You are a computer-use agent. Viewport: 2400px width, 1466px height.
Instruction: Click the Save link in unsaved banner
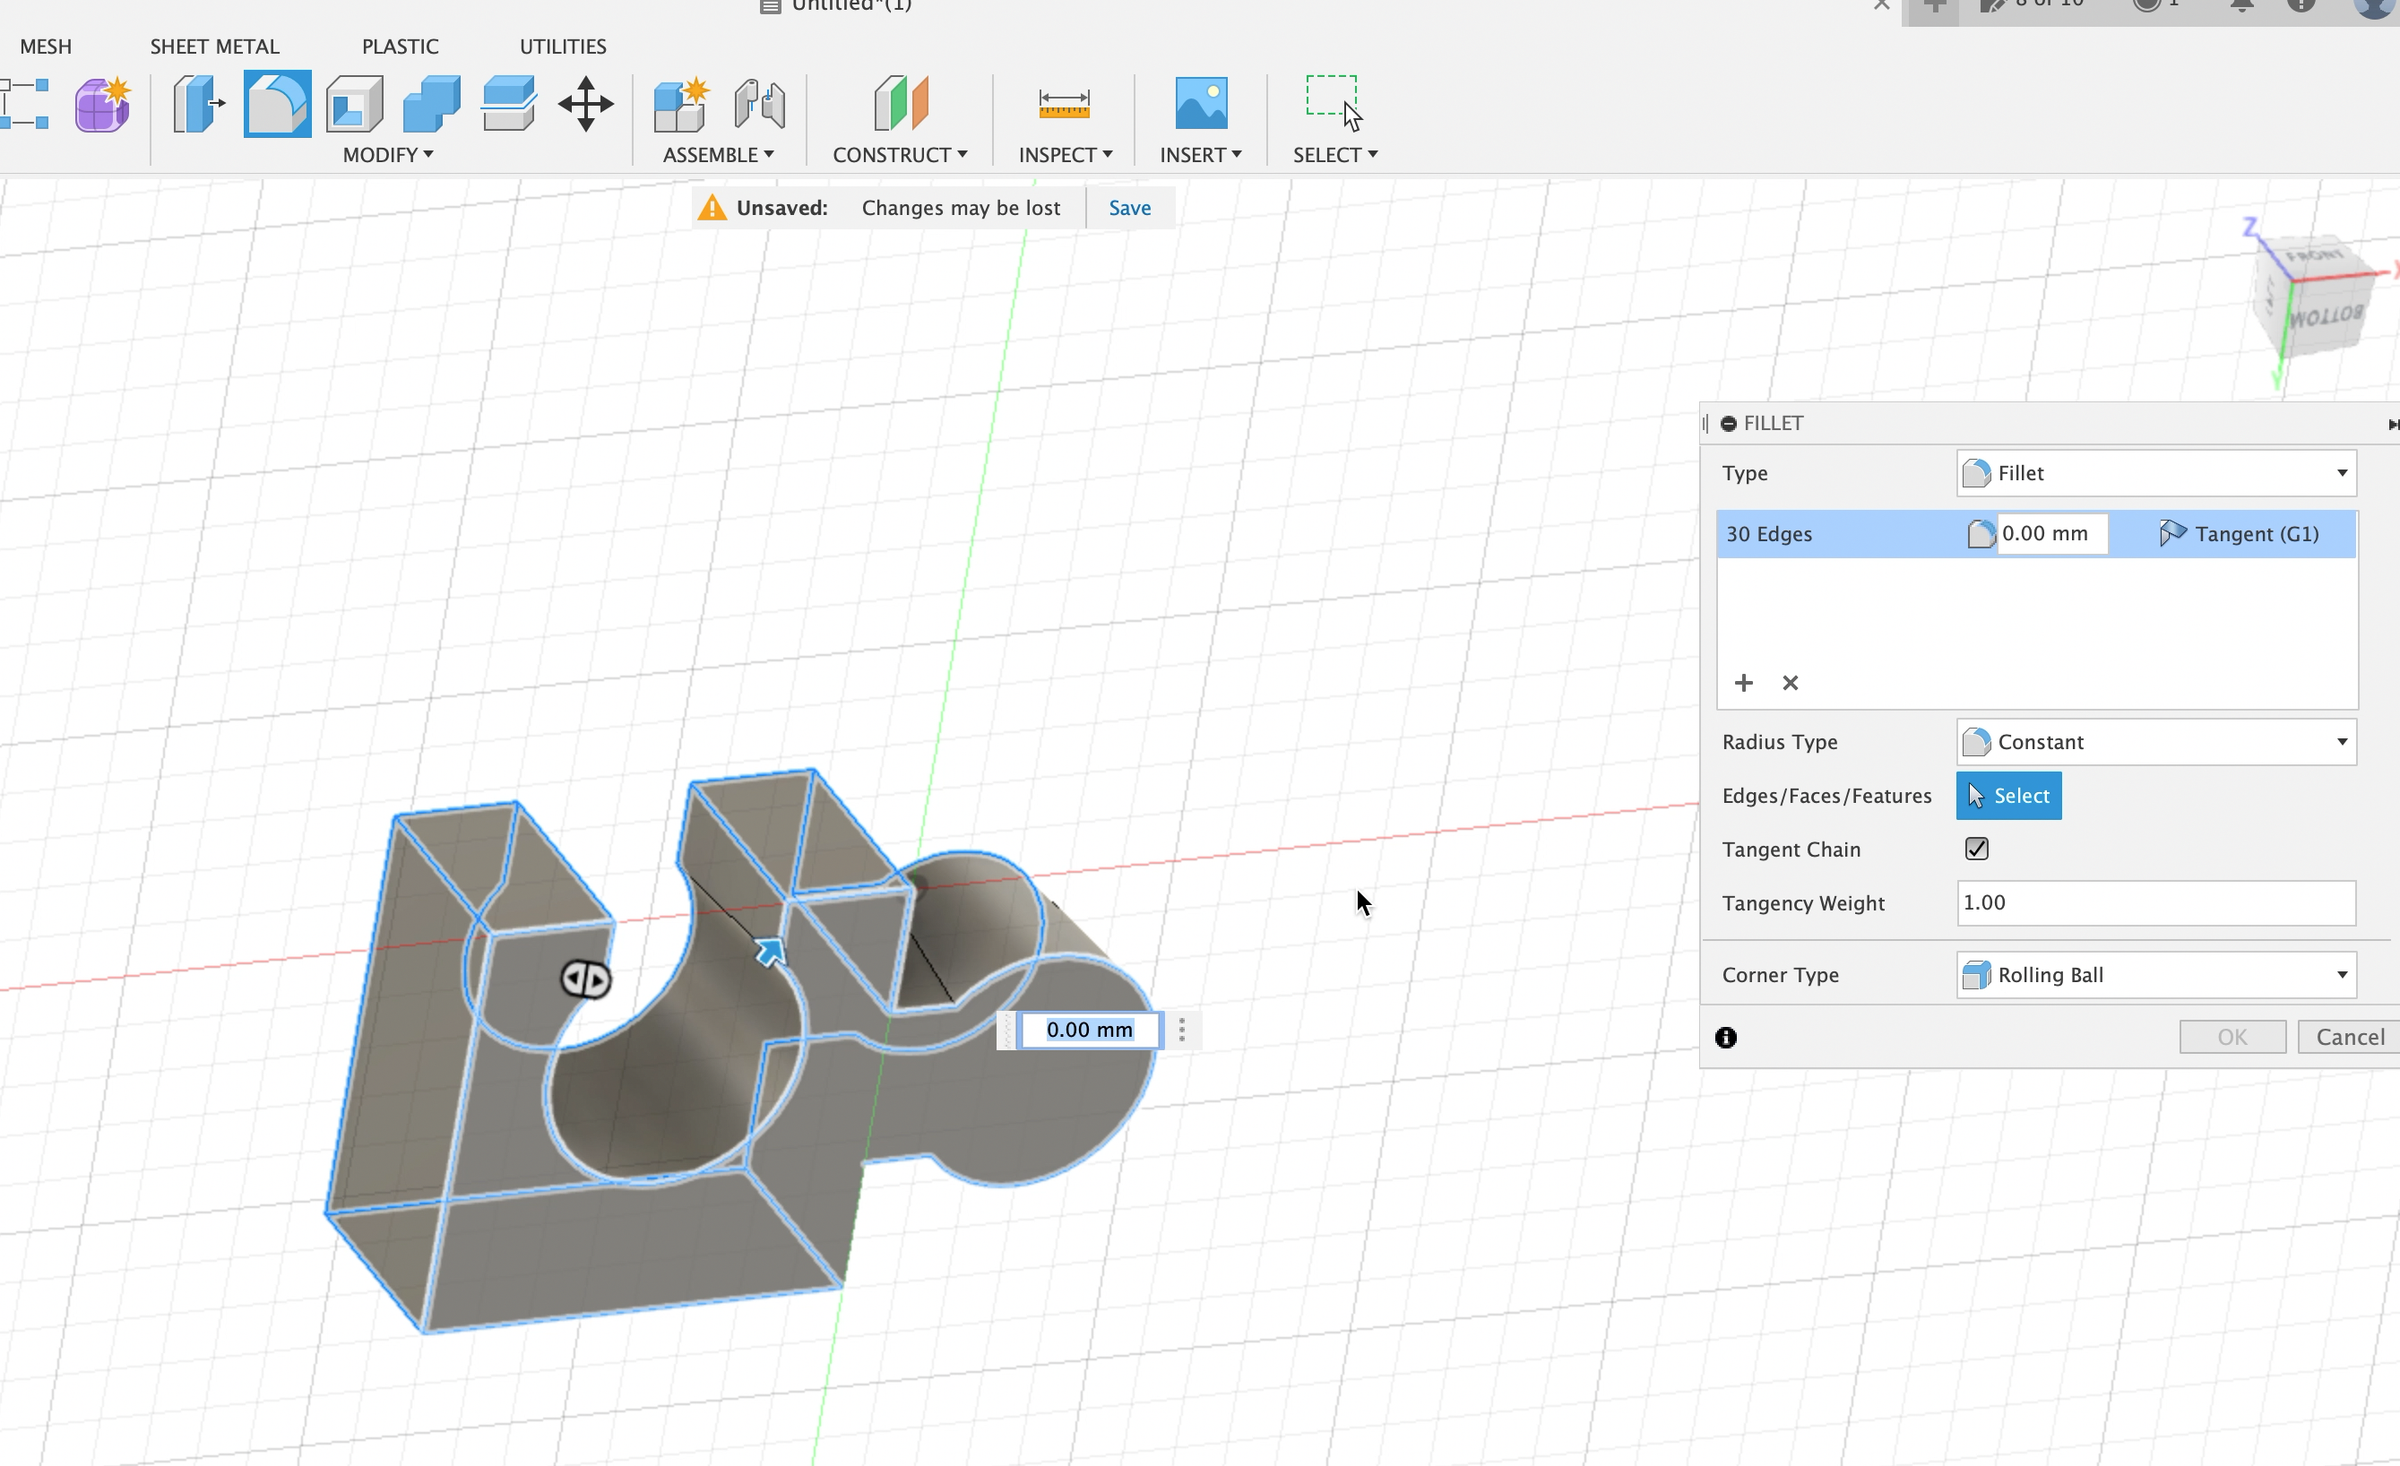(1129, 208)
